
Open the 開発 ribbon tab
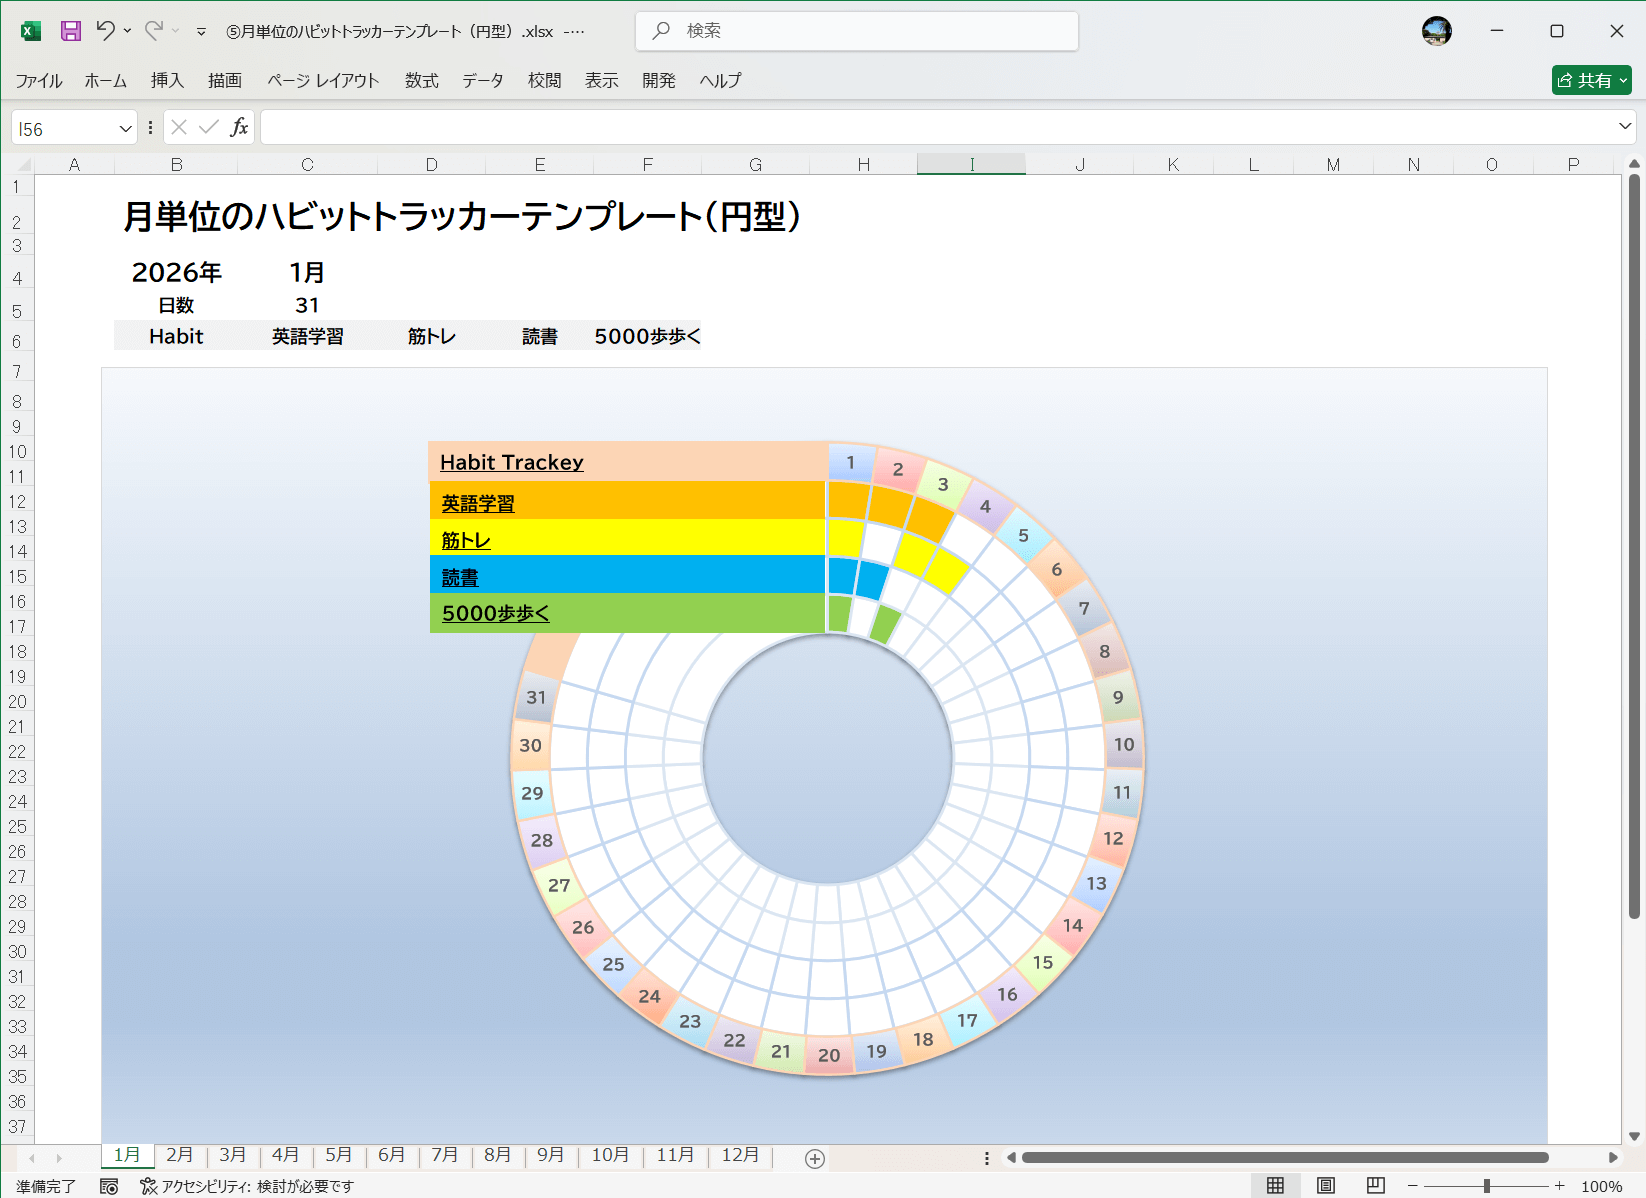click(x=658, y=80)
